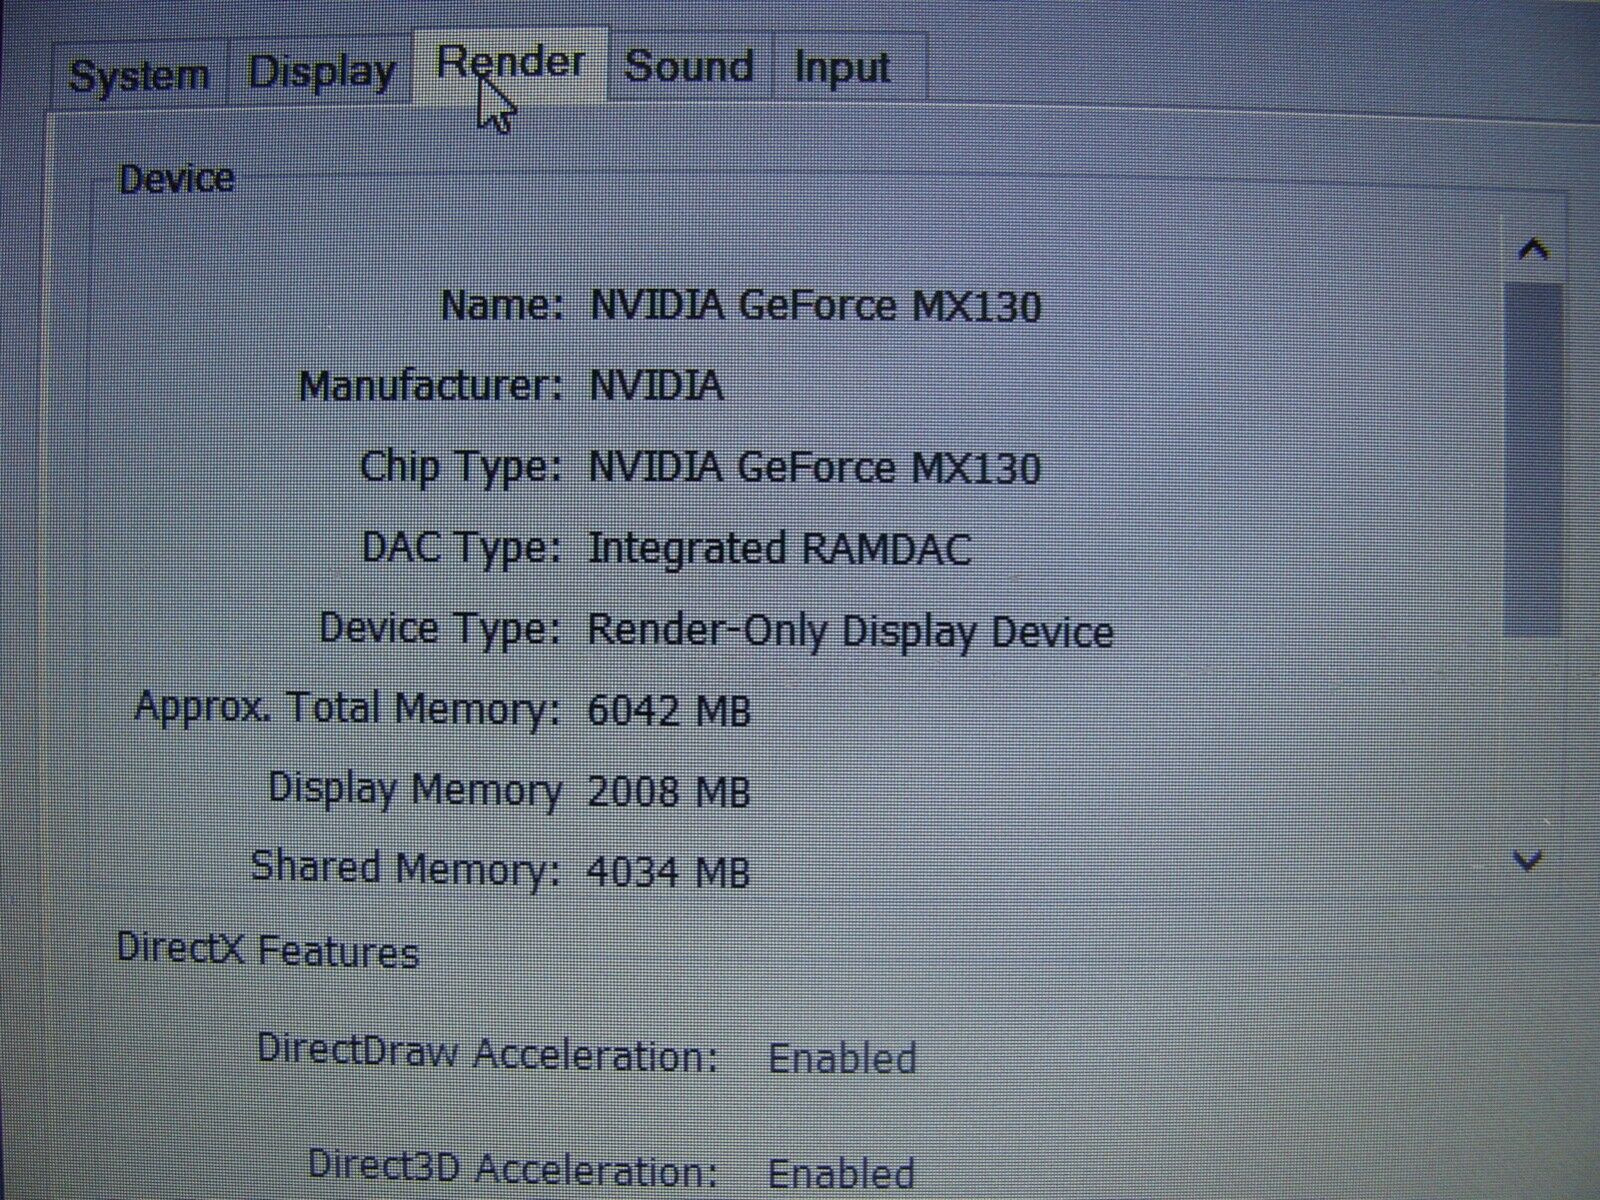Click the Shared Memory: label
Image resolution: width=1600 pixels, height=1200 pixels.
pyautogui.click(x=406, y=867)
